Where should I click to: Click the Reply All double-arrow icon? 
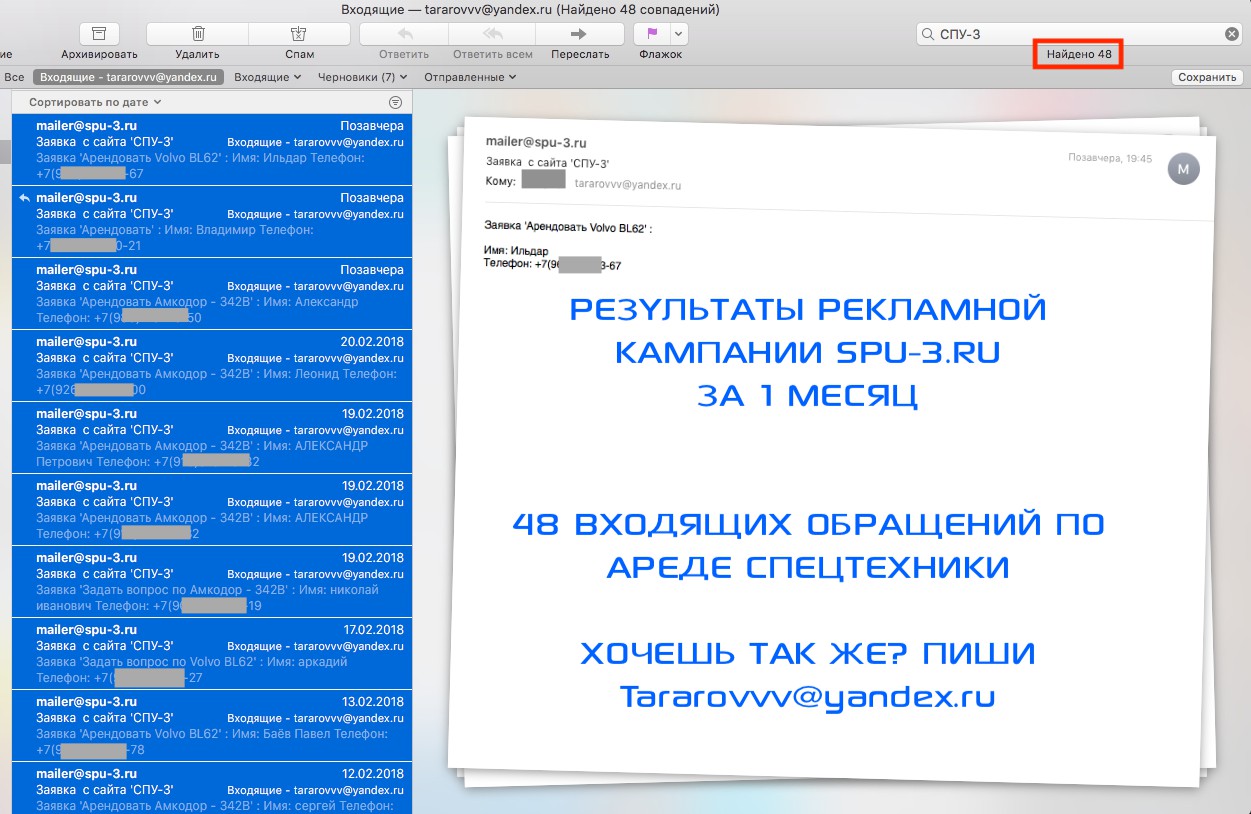tap(492, 33)
